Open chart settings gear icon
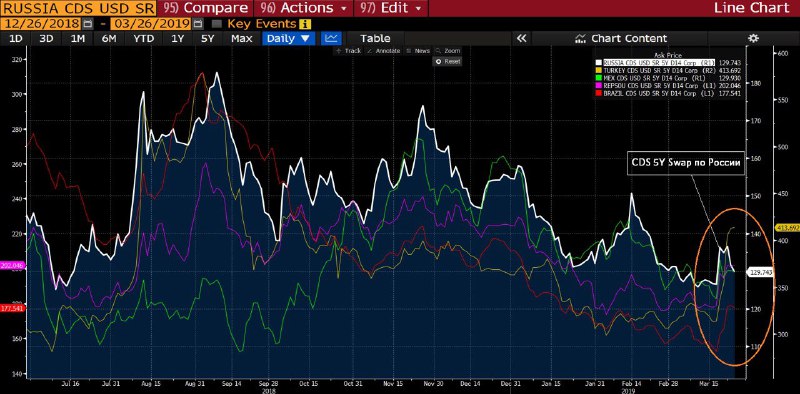Image resolution: width=800 pixels, height=394 pixels. click(753, 38)
